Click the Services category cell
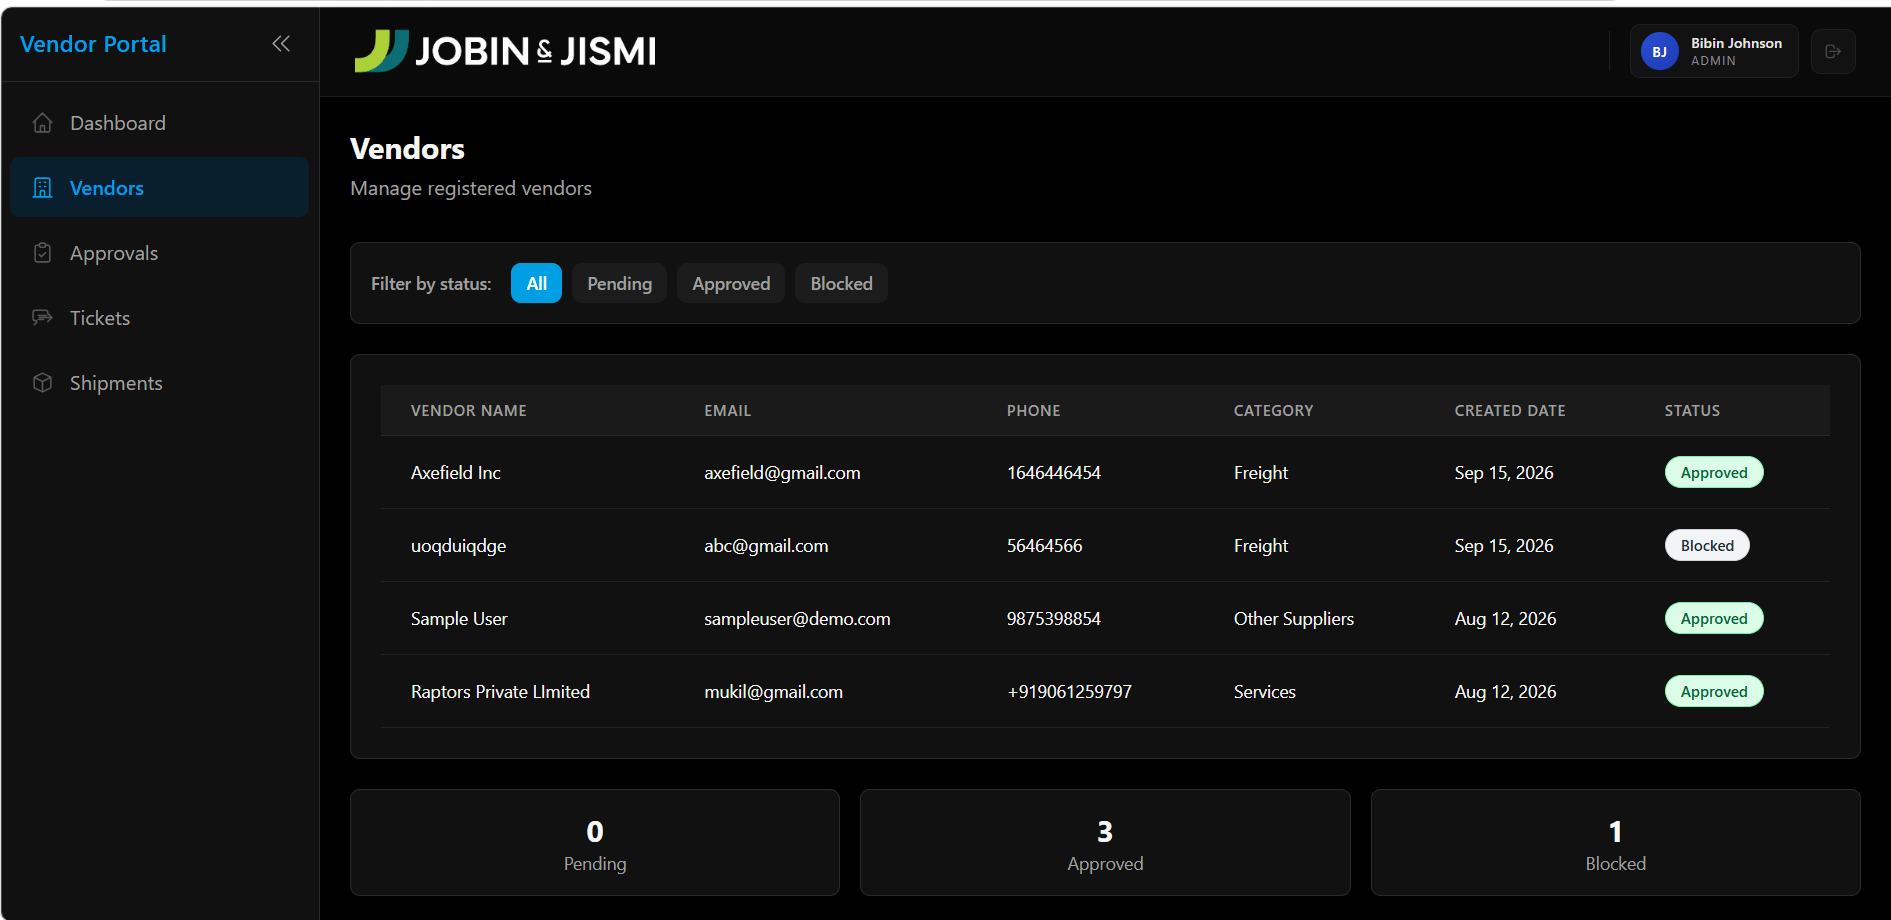The height and width of the screenshot is (920, 1891). (x=1265, y=692)
